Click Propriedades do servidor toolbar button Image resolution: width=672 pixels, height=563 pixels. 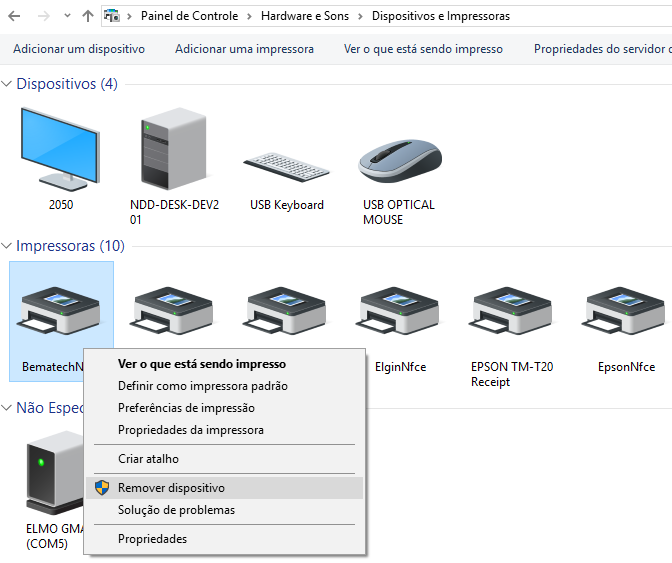click(x=603, y=49)
